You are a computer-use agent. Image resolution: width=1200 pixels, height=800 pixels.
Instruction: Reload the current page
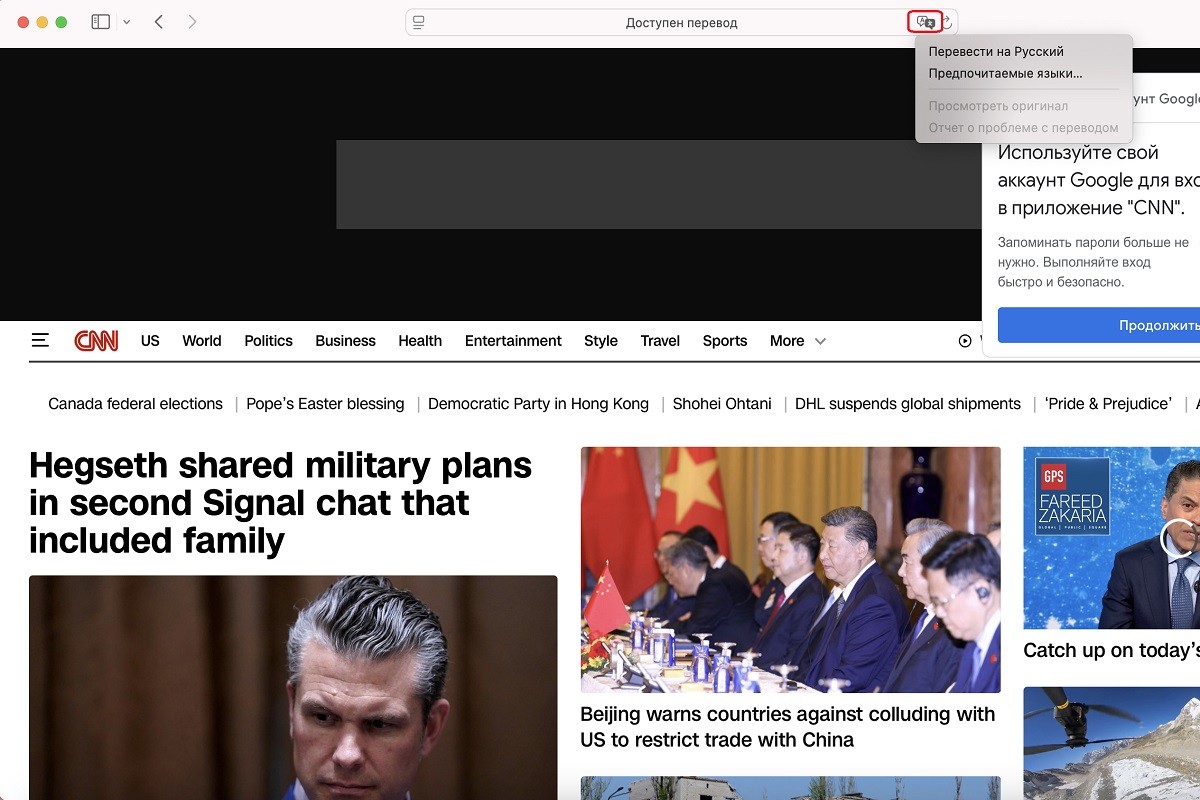[x=946, y=22]
